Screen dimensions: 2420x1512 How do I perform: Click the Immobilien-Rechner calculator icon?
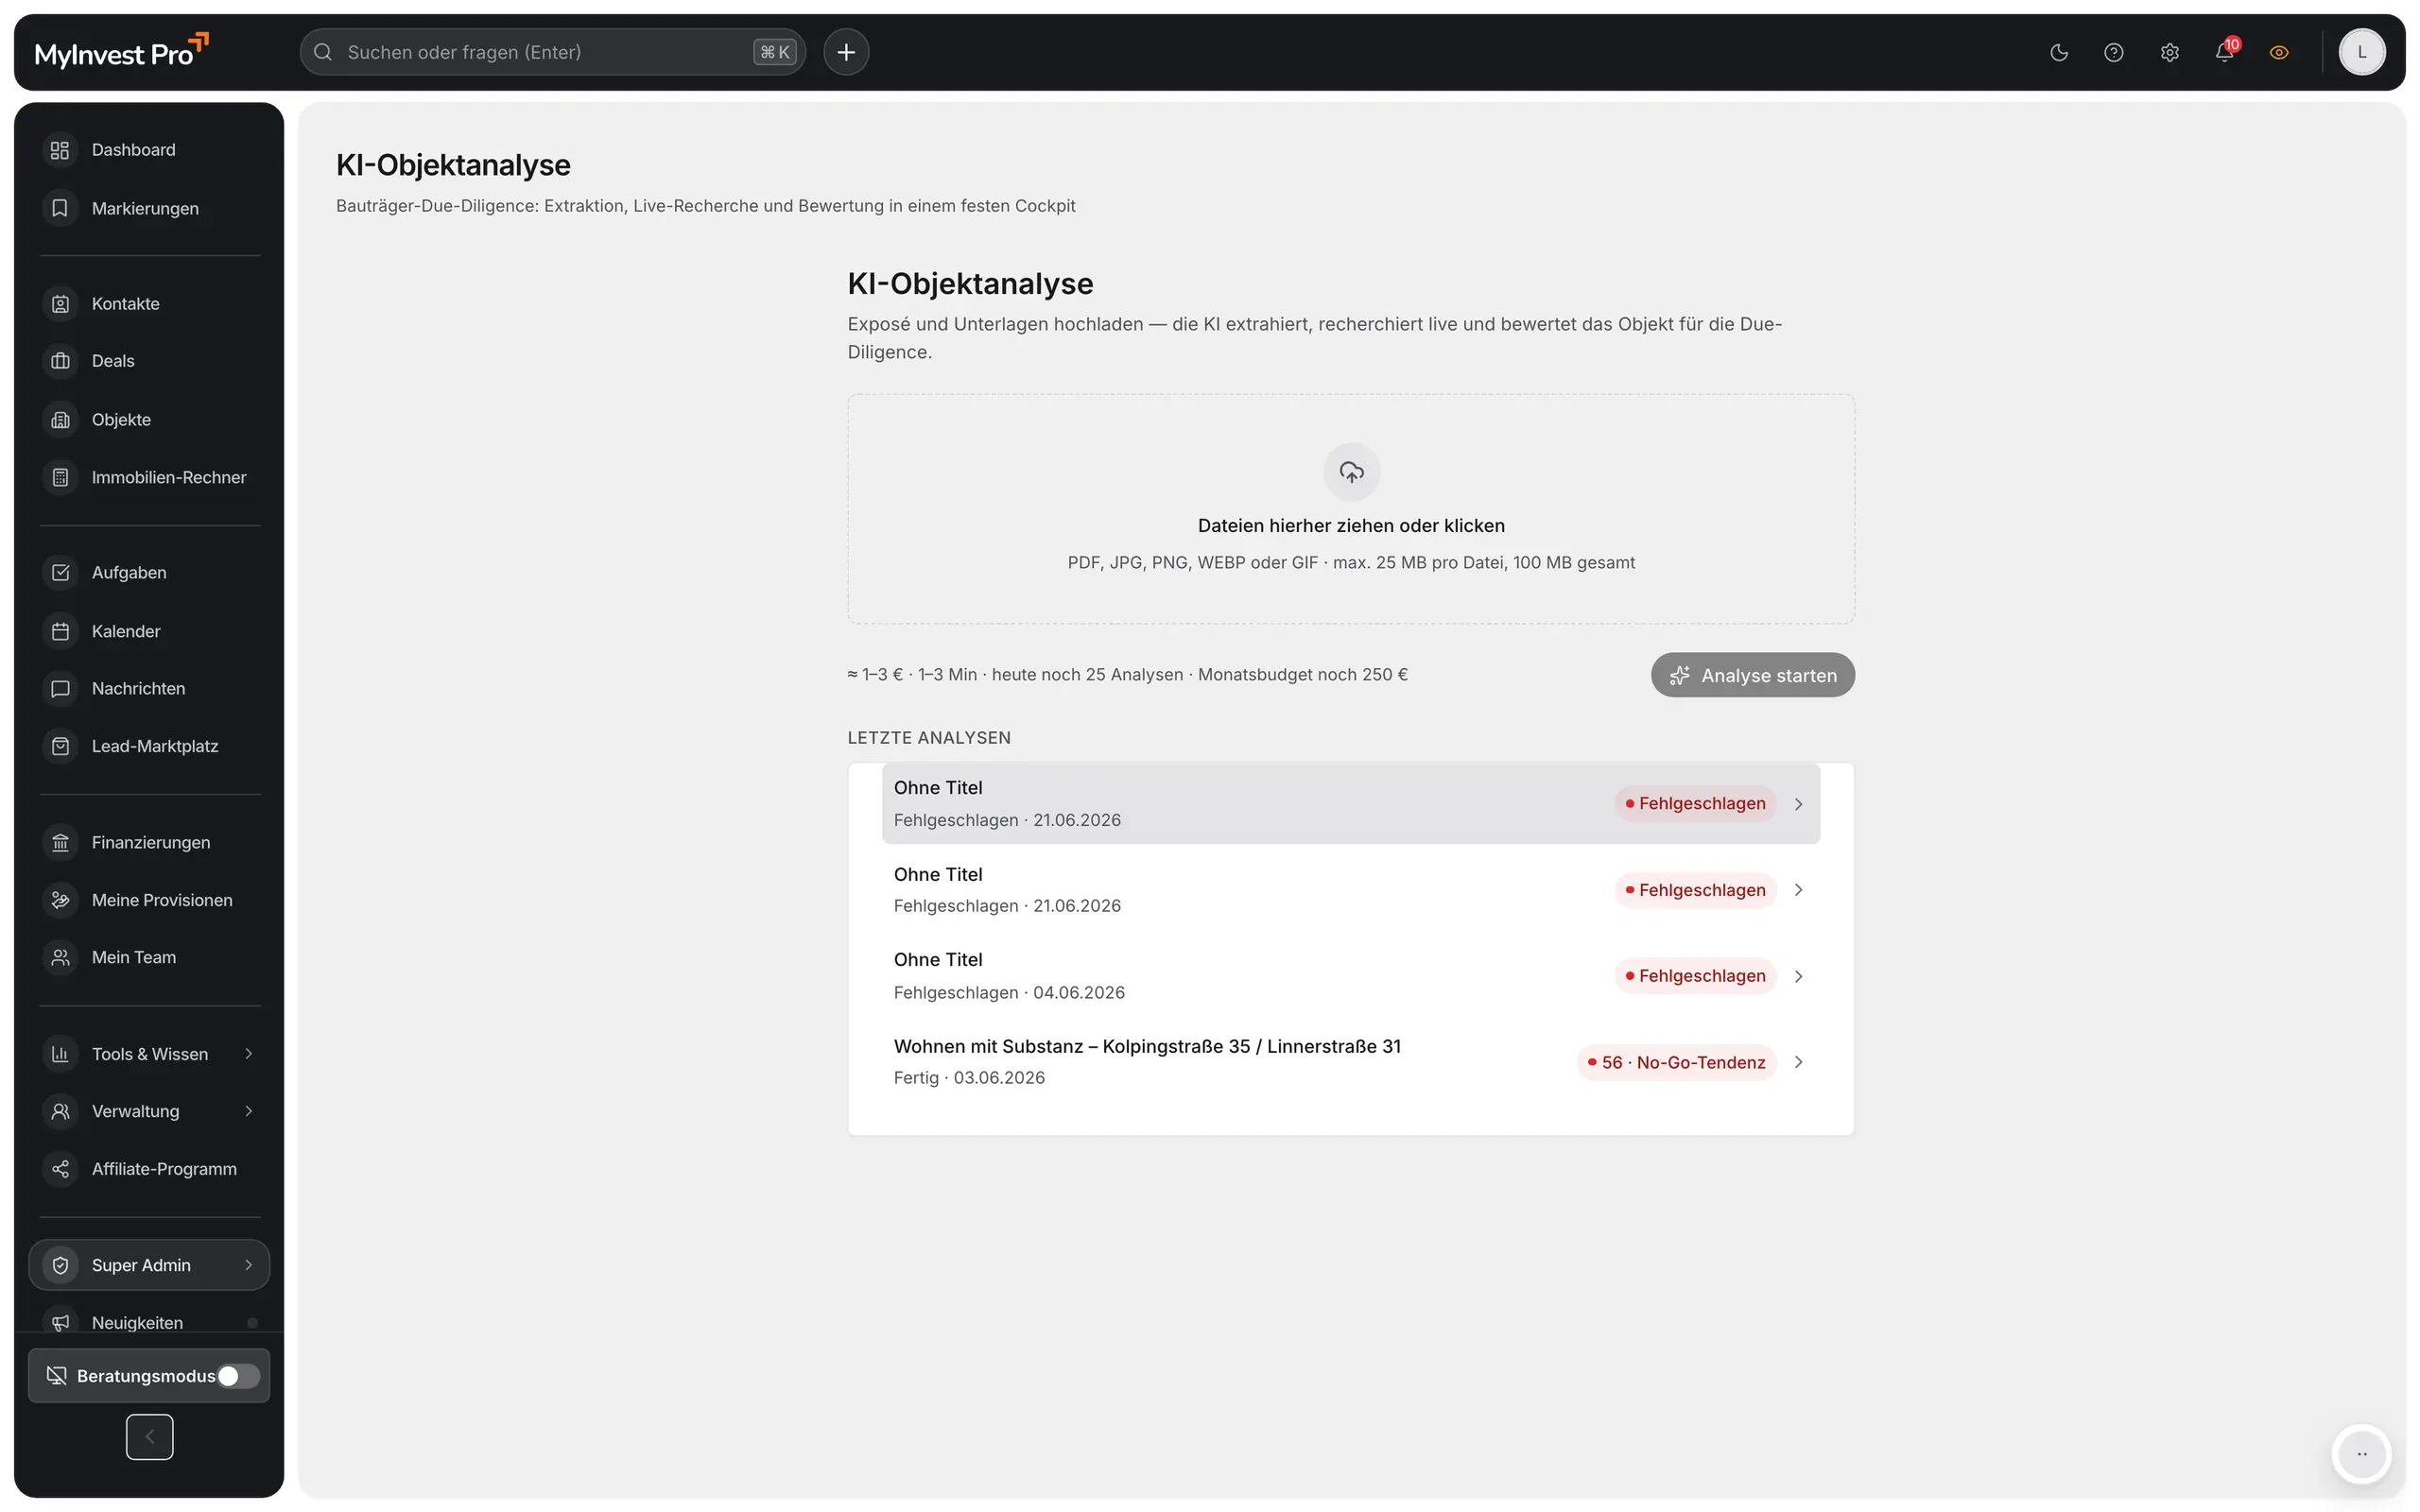point(60,478)
